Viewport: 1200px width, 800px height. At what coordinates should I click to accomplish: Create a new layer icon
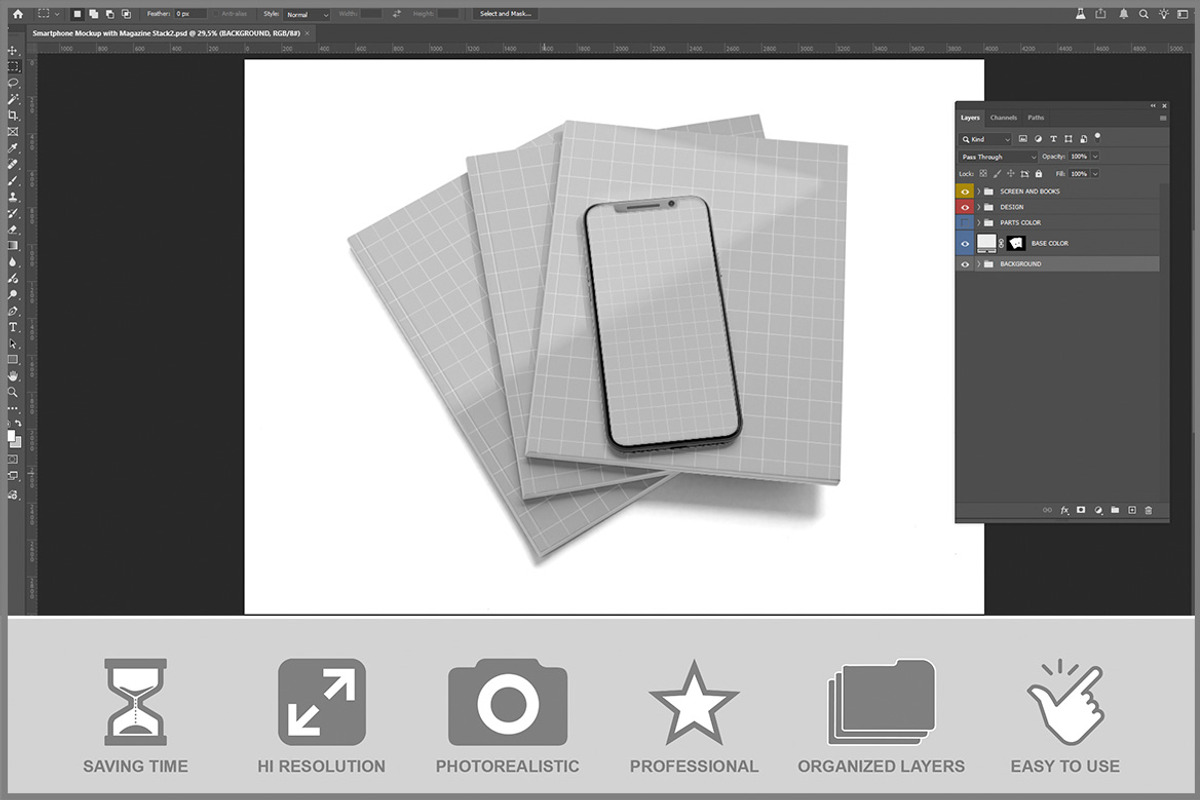point(1132,510)
